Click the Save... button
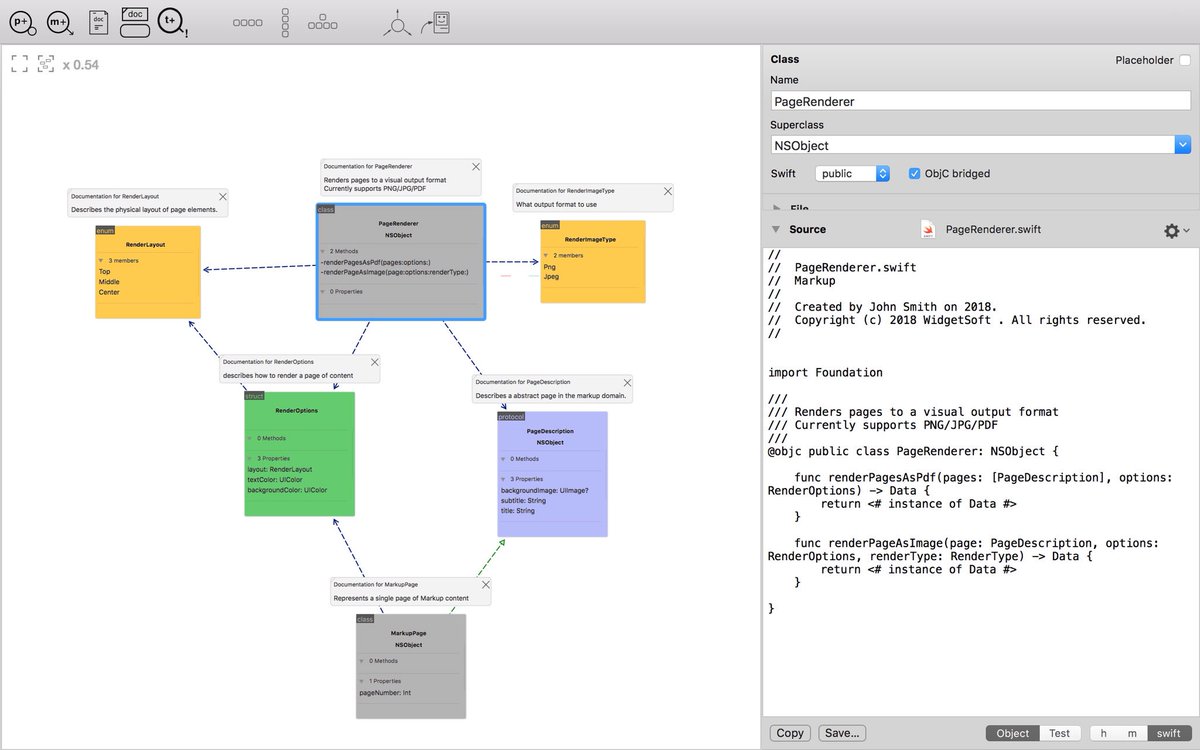 pyautogui.click(x=841, y=732)
